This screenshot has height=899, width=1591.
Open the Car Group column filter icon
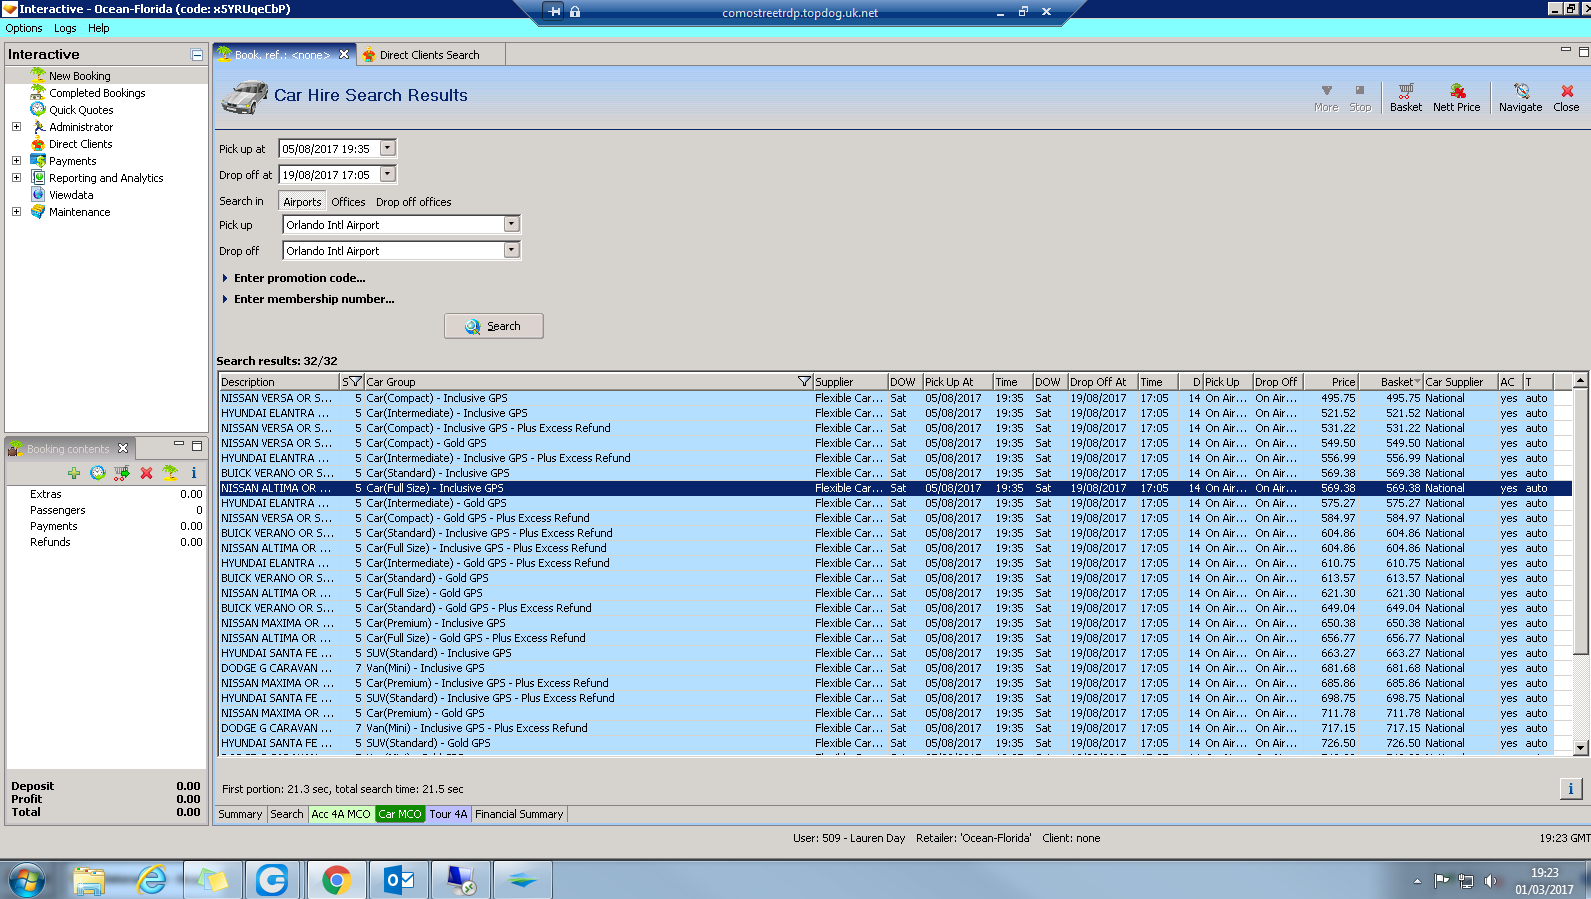point(804,382)
